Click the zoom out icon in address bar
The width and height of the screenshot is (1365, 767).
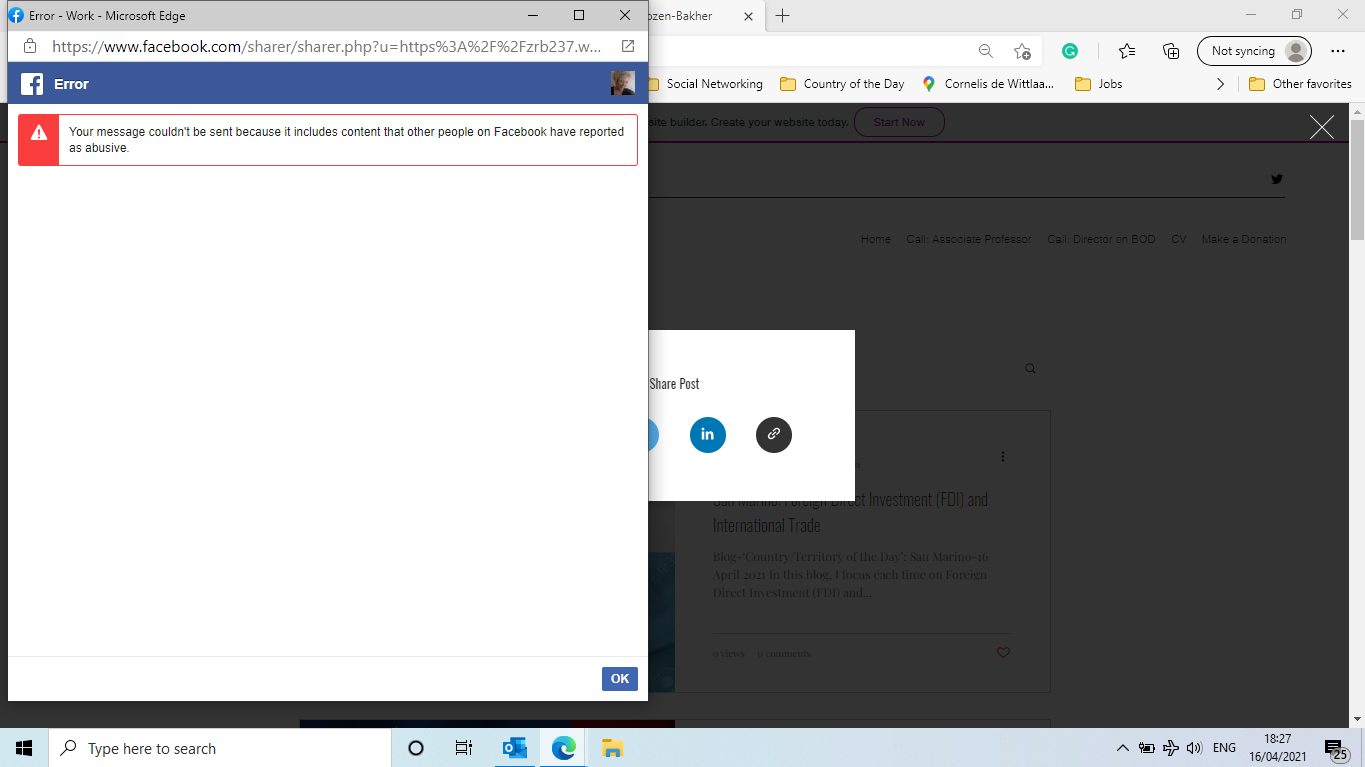(x=986, y=51)
